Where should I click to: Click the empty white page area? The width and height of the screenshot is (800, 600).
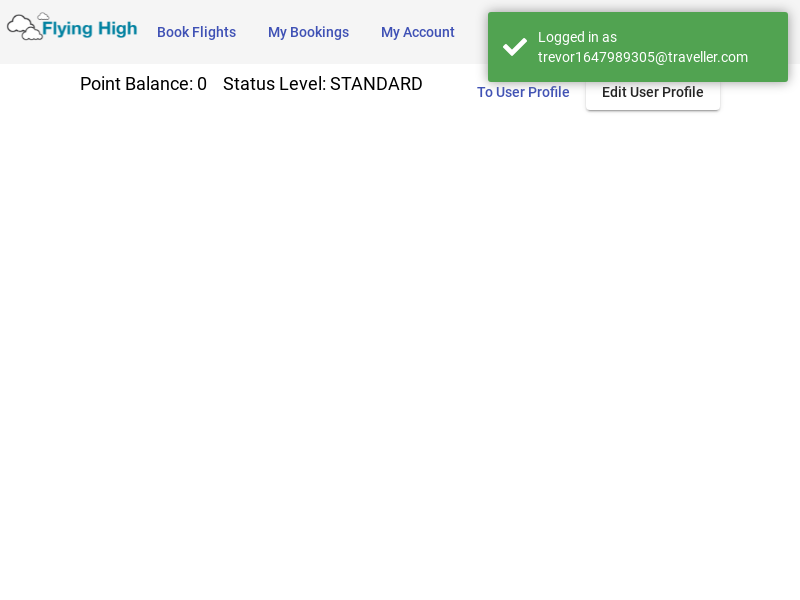click(400, 350)
